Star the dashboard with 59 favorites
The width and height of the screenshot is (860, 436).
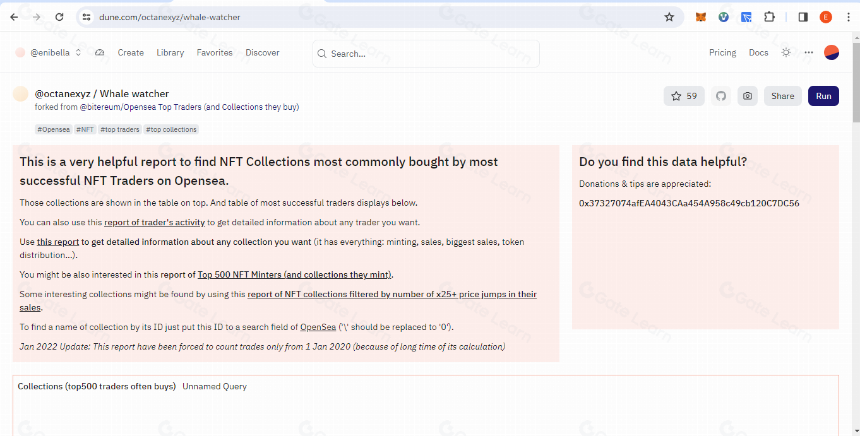click(684, 96)
